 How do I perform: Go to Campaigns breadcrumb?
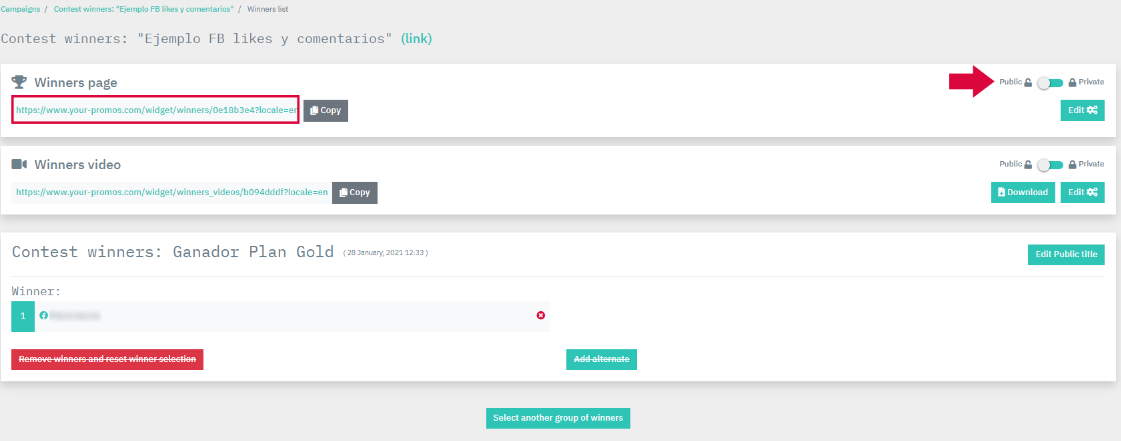click(21, 8)
